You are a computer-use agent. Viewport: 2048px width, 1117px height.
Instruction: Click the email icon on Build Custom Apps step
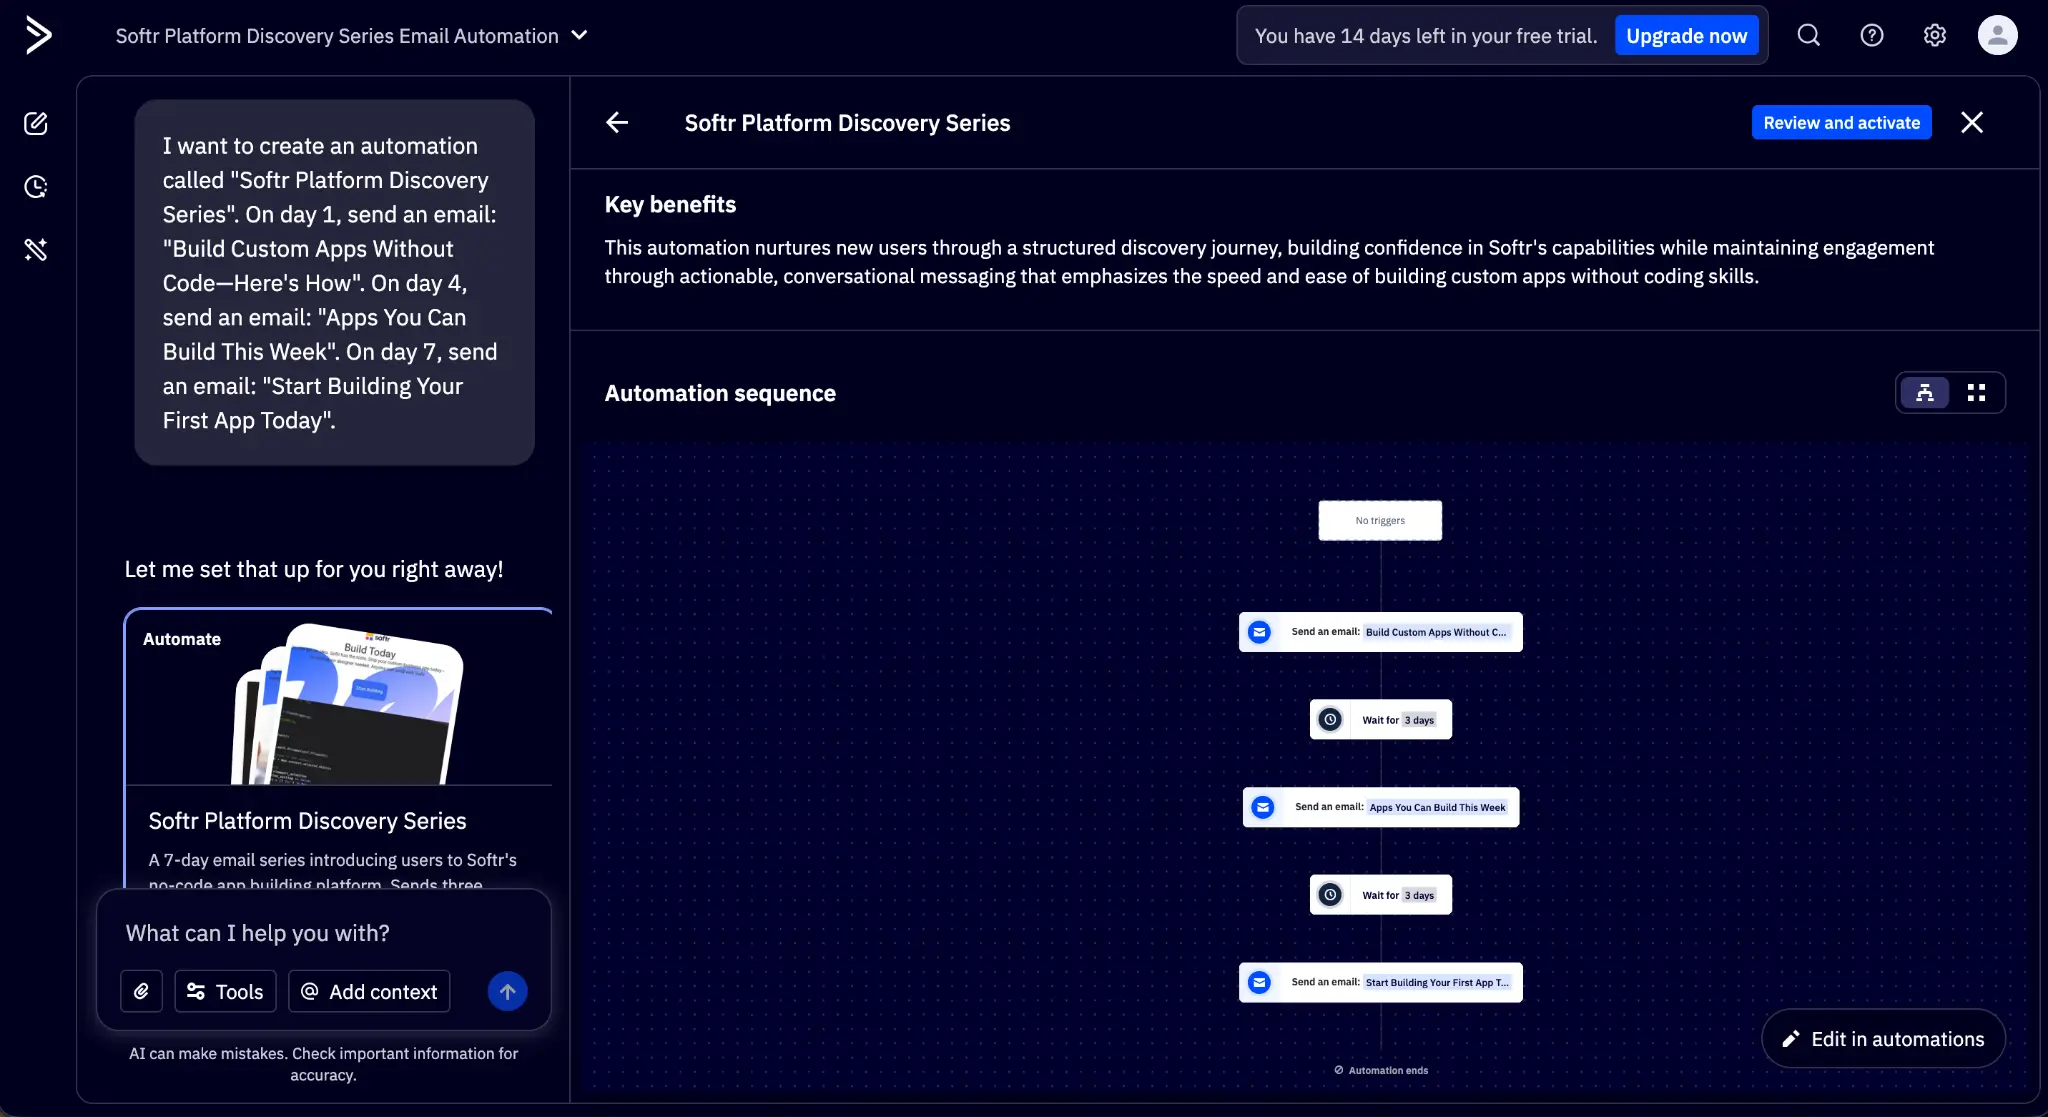1259,632
